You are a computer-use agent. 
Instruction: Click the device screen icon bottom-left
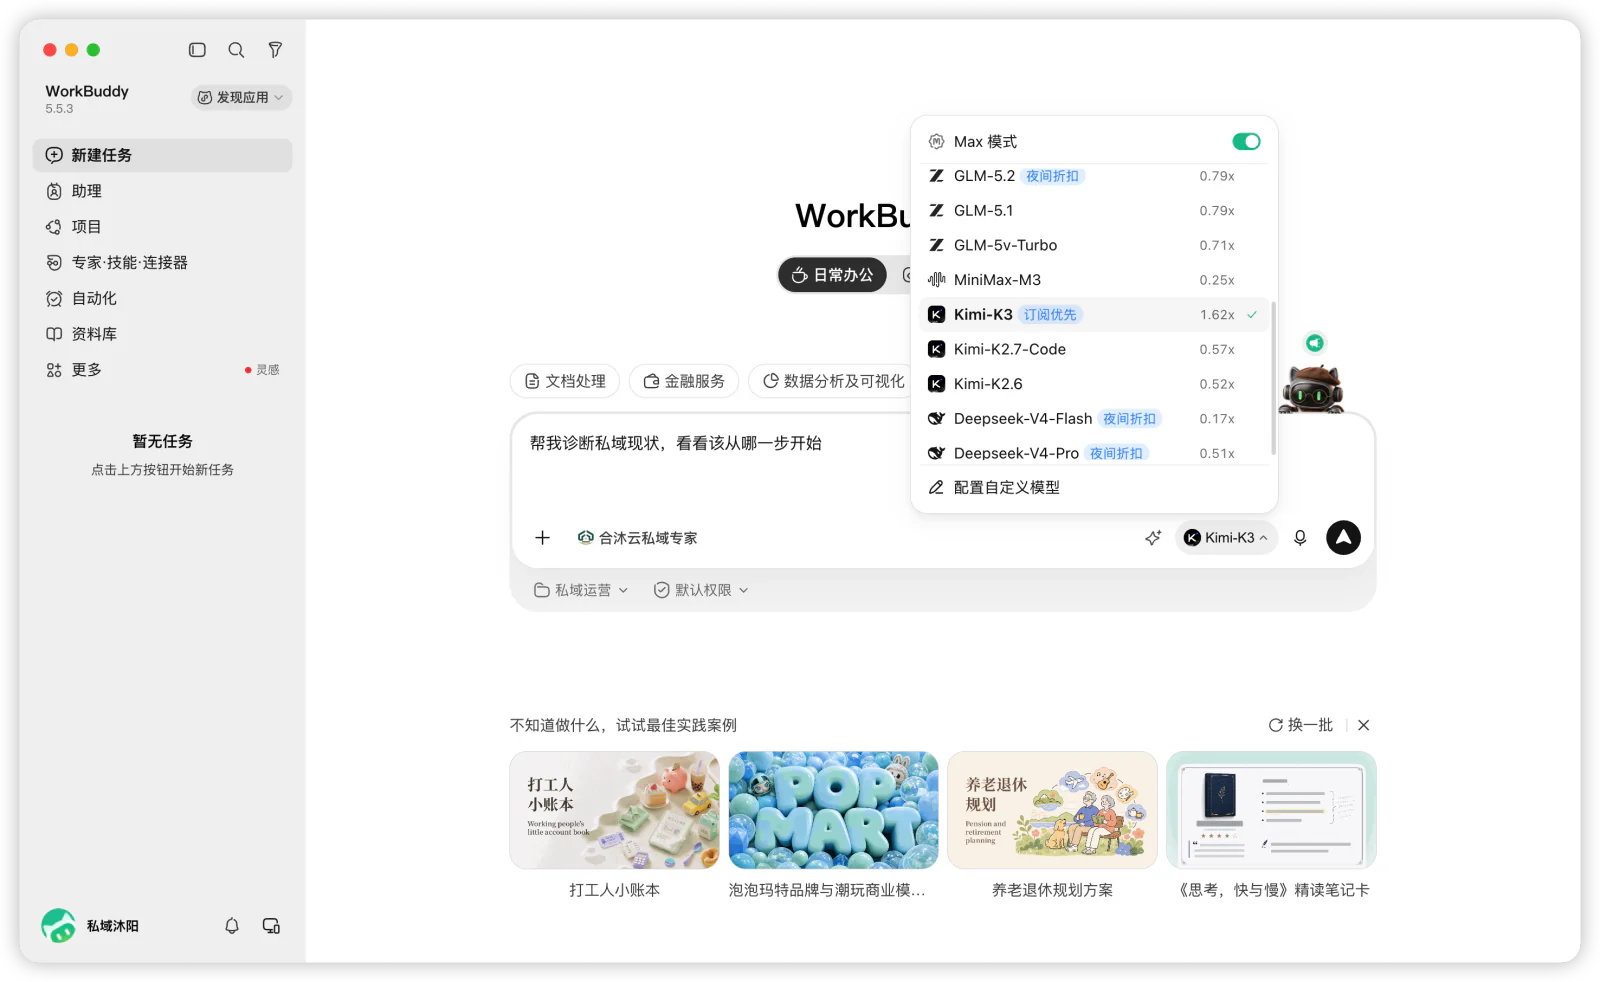coord(271,926)
